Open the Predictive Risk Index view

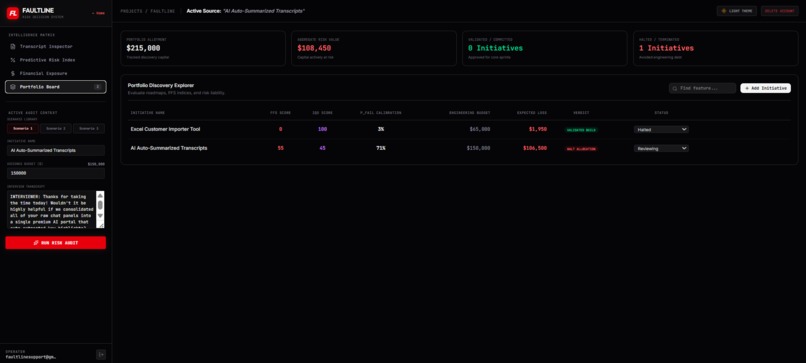56,60
